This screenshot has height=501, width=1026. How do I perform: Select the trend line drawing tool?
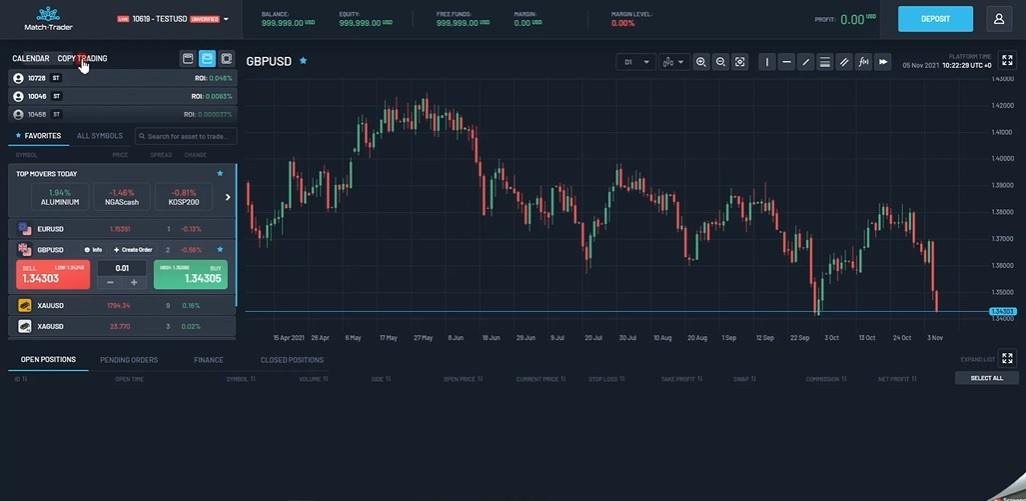click(x=806, y=62)
